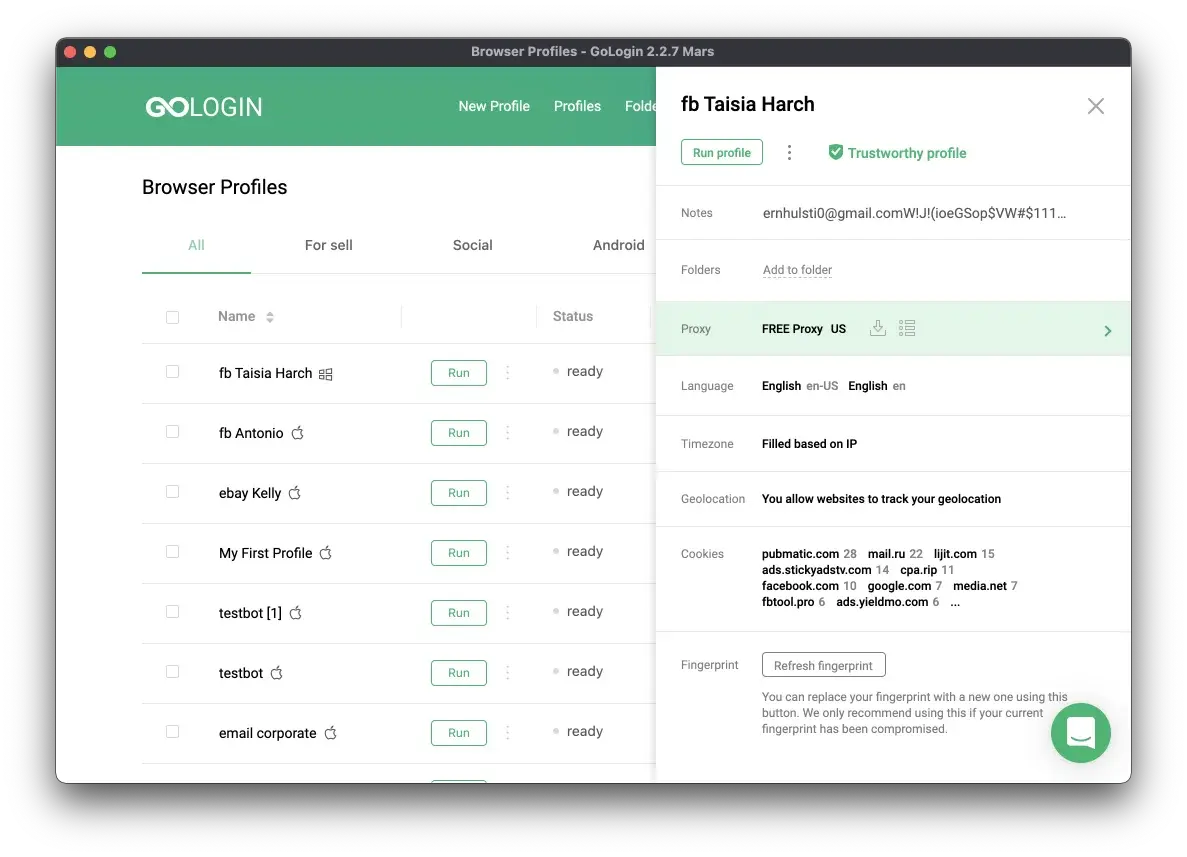Screen dimensions: 1187x857
Task: Open the proxy list icon
Action: coord(907,328)
